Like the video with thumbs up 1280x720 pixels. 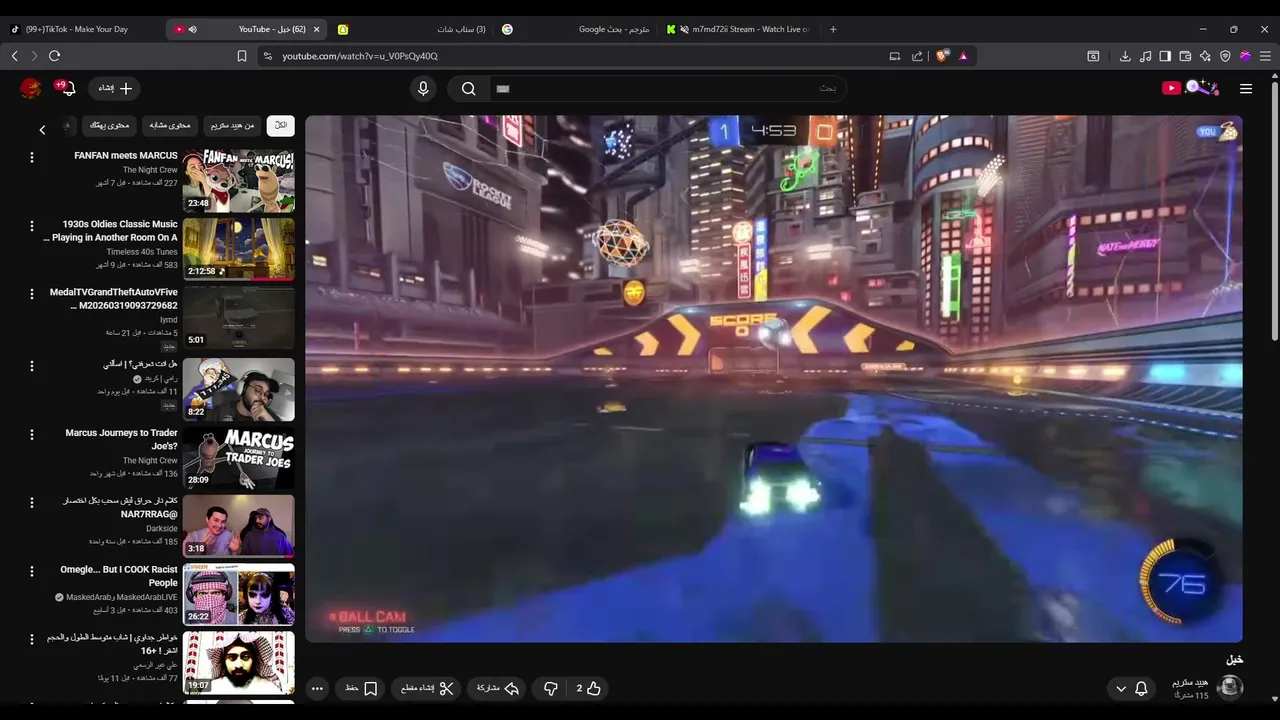pyautogui.click(x=588, y=688)
